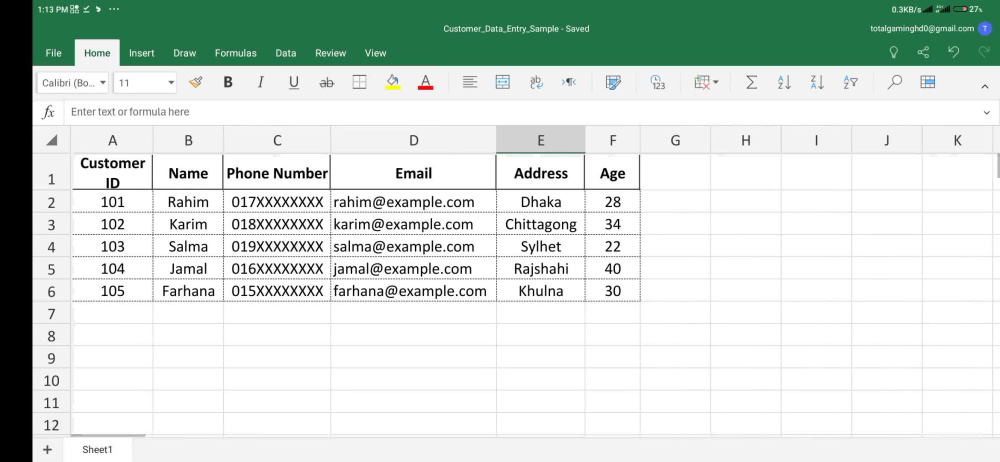Select the Customer ID 104 cell
The height and width of the screenshot is (462, 1000).
pos(112,269)
